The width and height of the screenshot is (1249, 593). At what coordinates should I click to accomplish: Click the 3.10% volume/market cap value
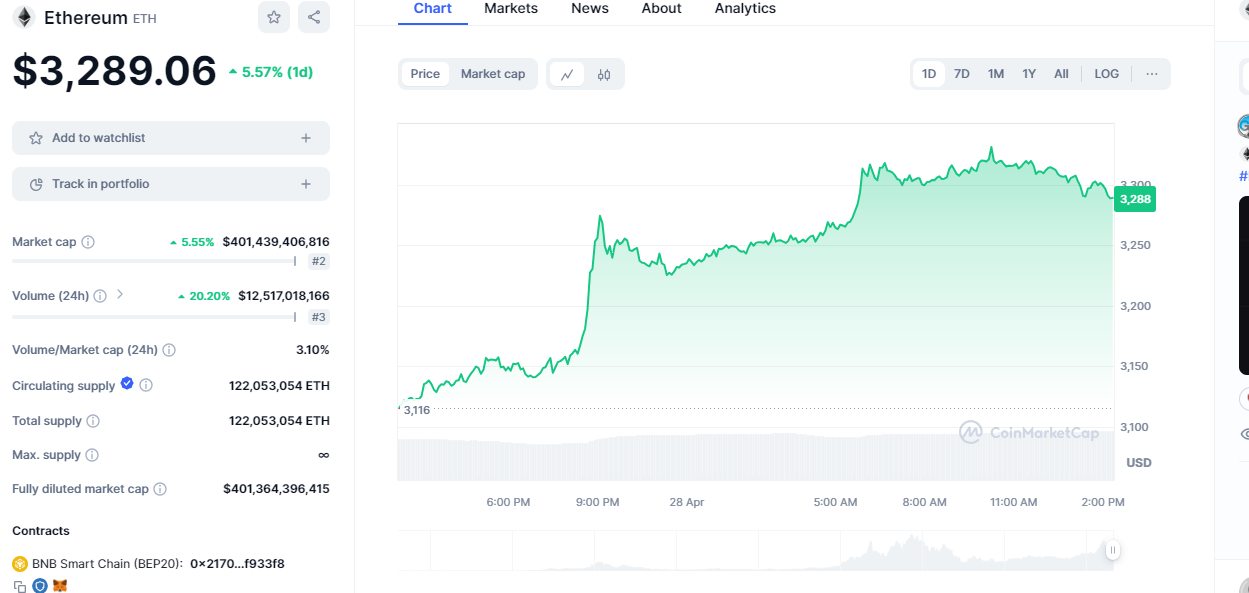312,350
